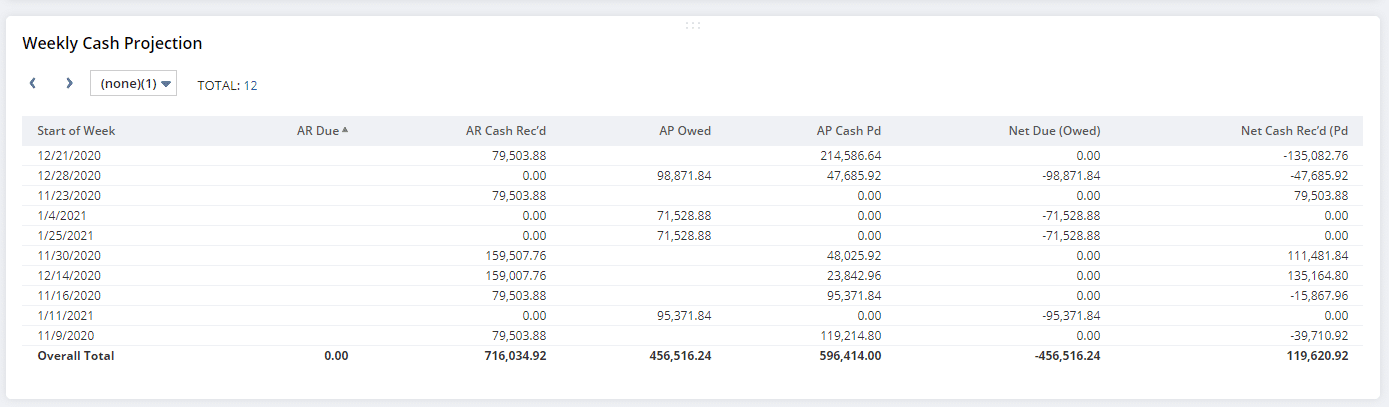The width and height of the screenshot is (1389, 407).
Task: Click the 11/9/2020 row date
Action: (x=66, y=336)
